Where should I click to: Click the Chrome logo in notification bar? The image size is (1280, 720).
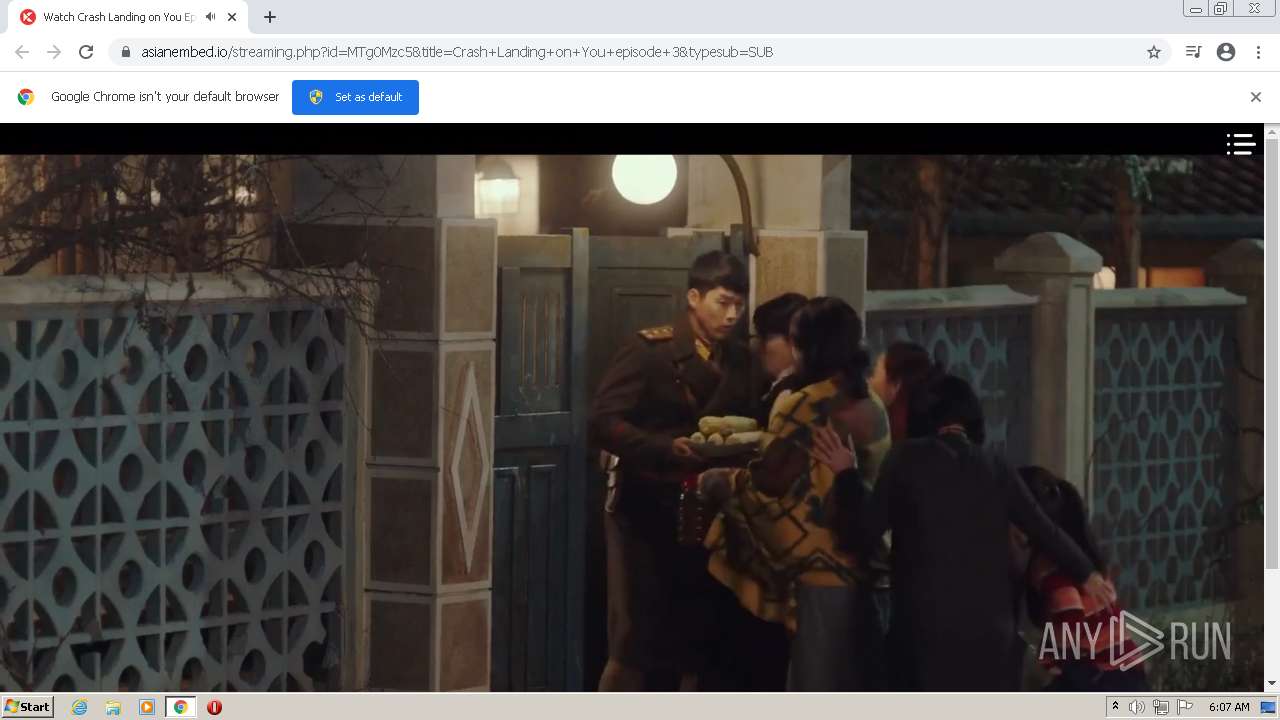coord(26,97)
